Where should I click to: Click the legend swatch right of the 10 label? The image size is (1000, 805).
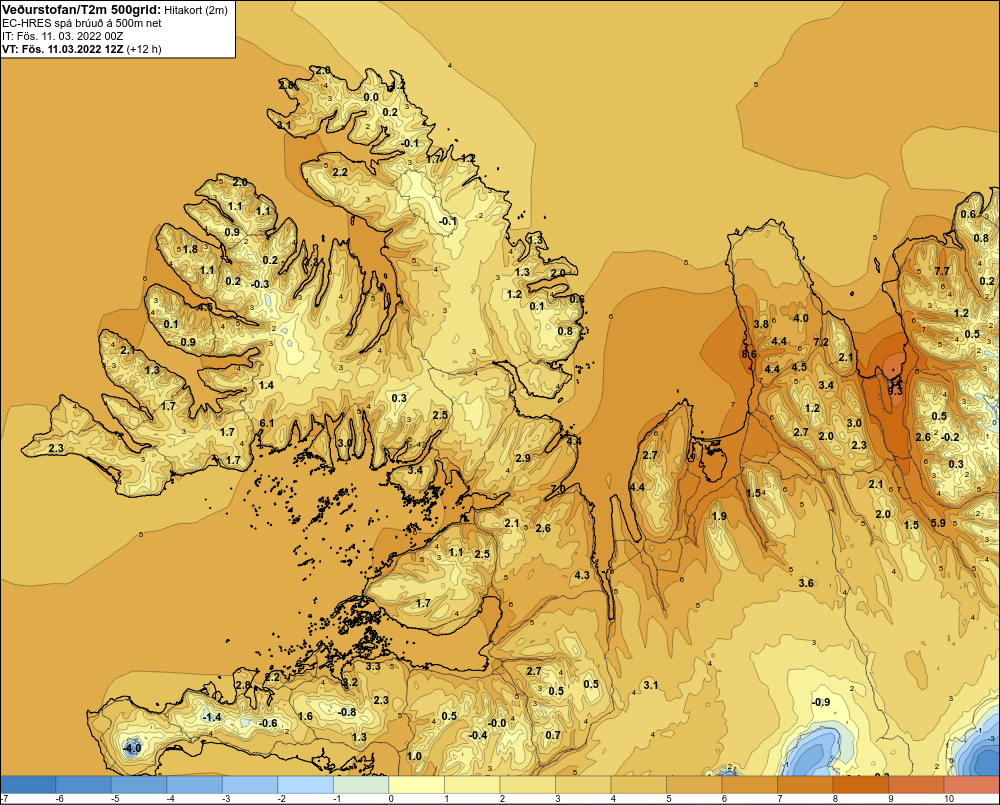point(972,785)
